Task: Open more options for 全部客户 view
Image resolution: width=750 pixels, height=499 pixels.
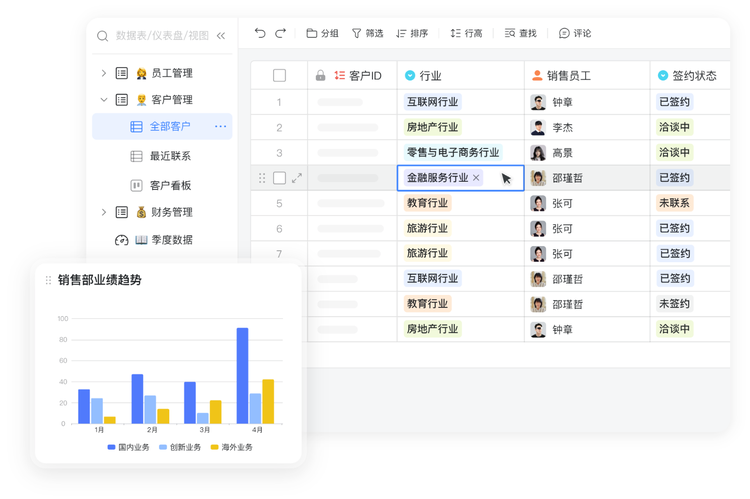Action: coord(221,126)
